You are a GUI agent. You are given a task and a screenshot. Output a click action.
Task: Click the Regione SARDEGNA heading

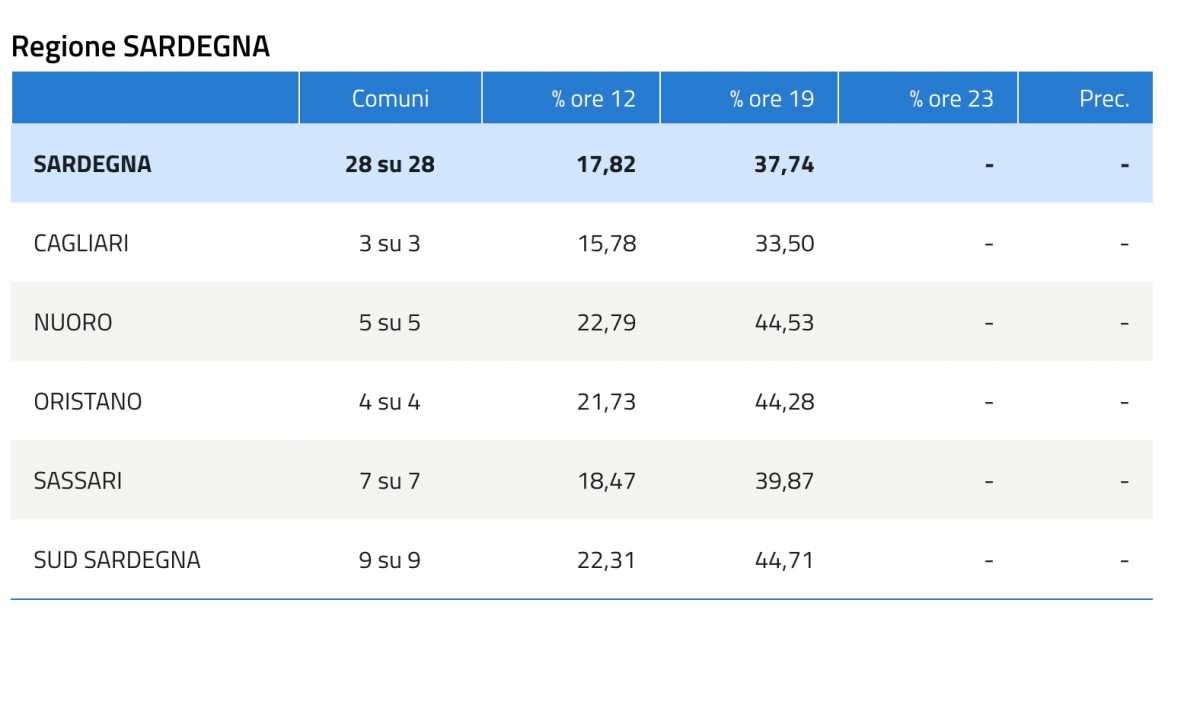[x=140, y=46]
